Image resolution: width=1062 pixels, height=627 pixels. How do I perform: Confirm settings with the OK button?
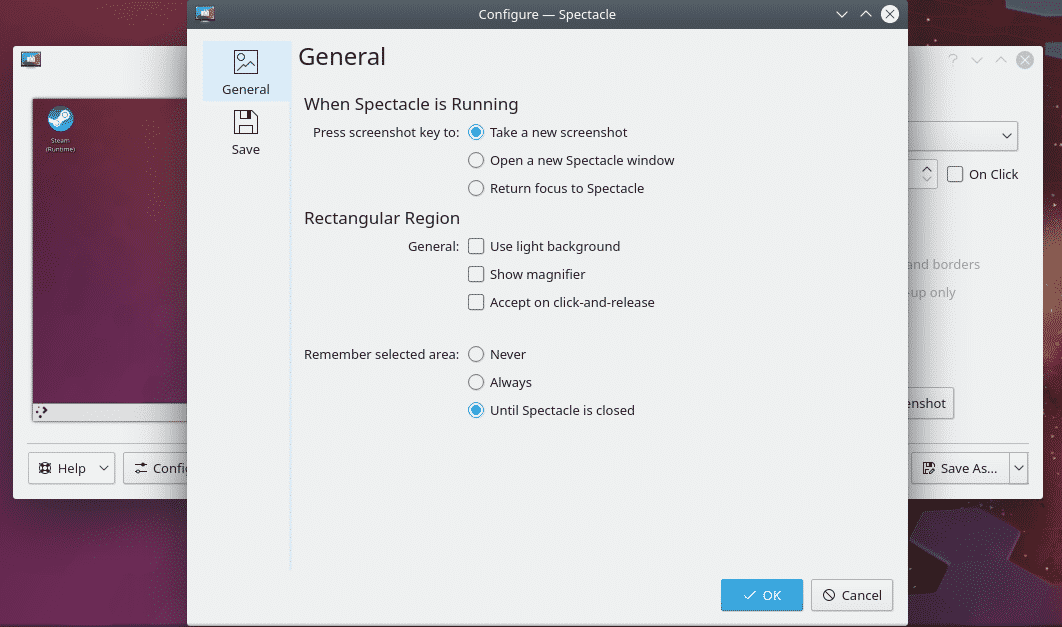click(762, 595)
